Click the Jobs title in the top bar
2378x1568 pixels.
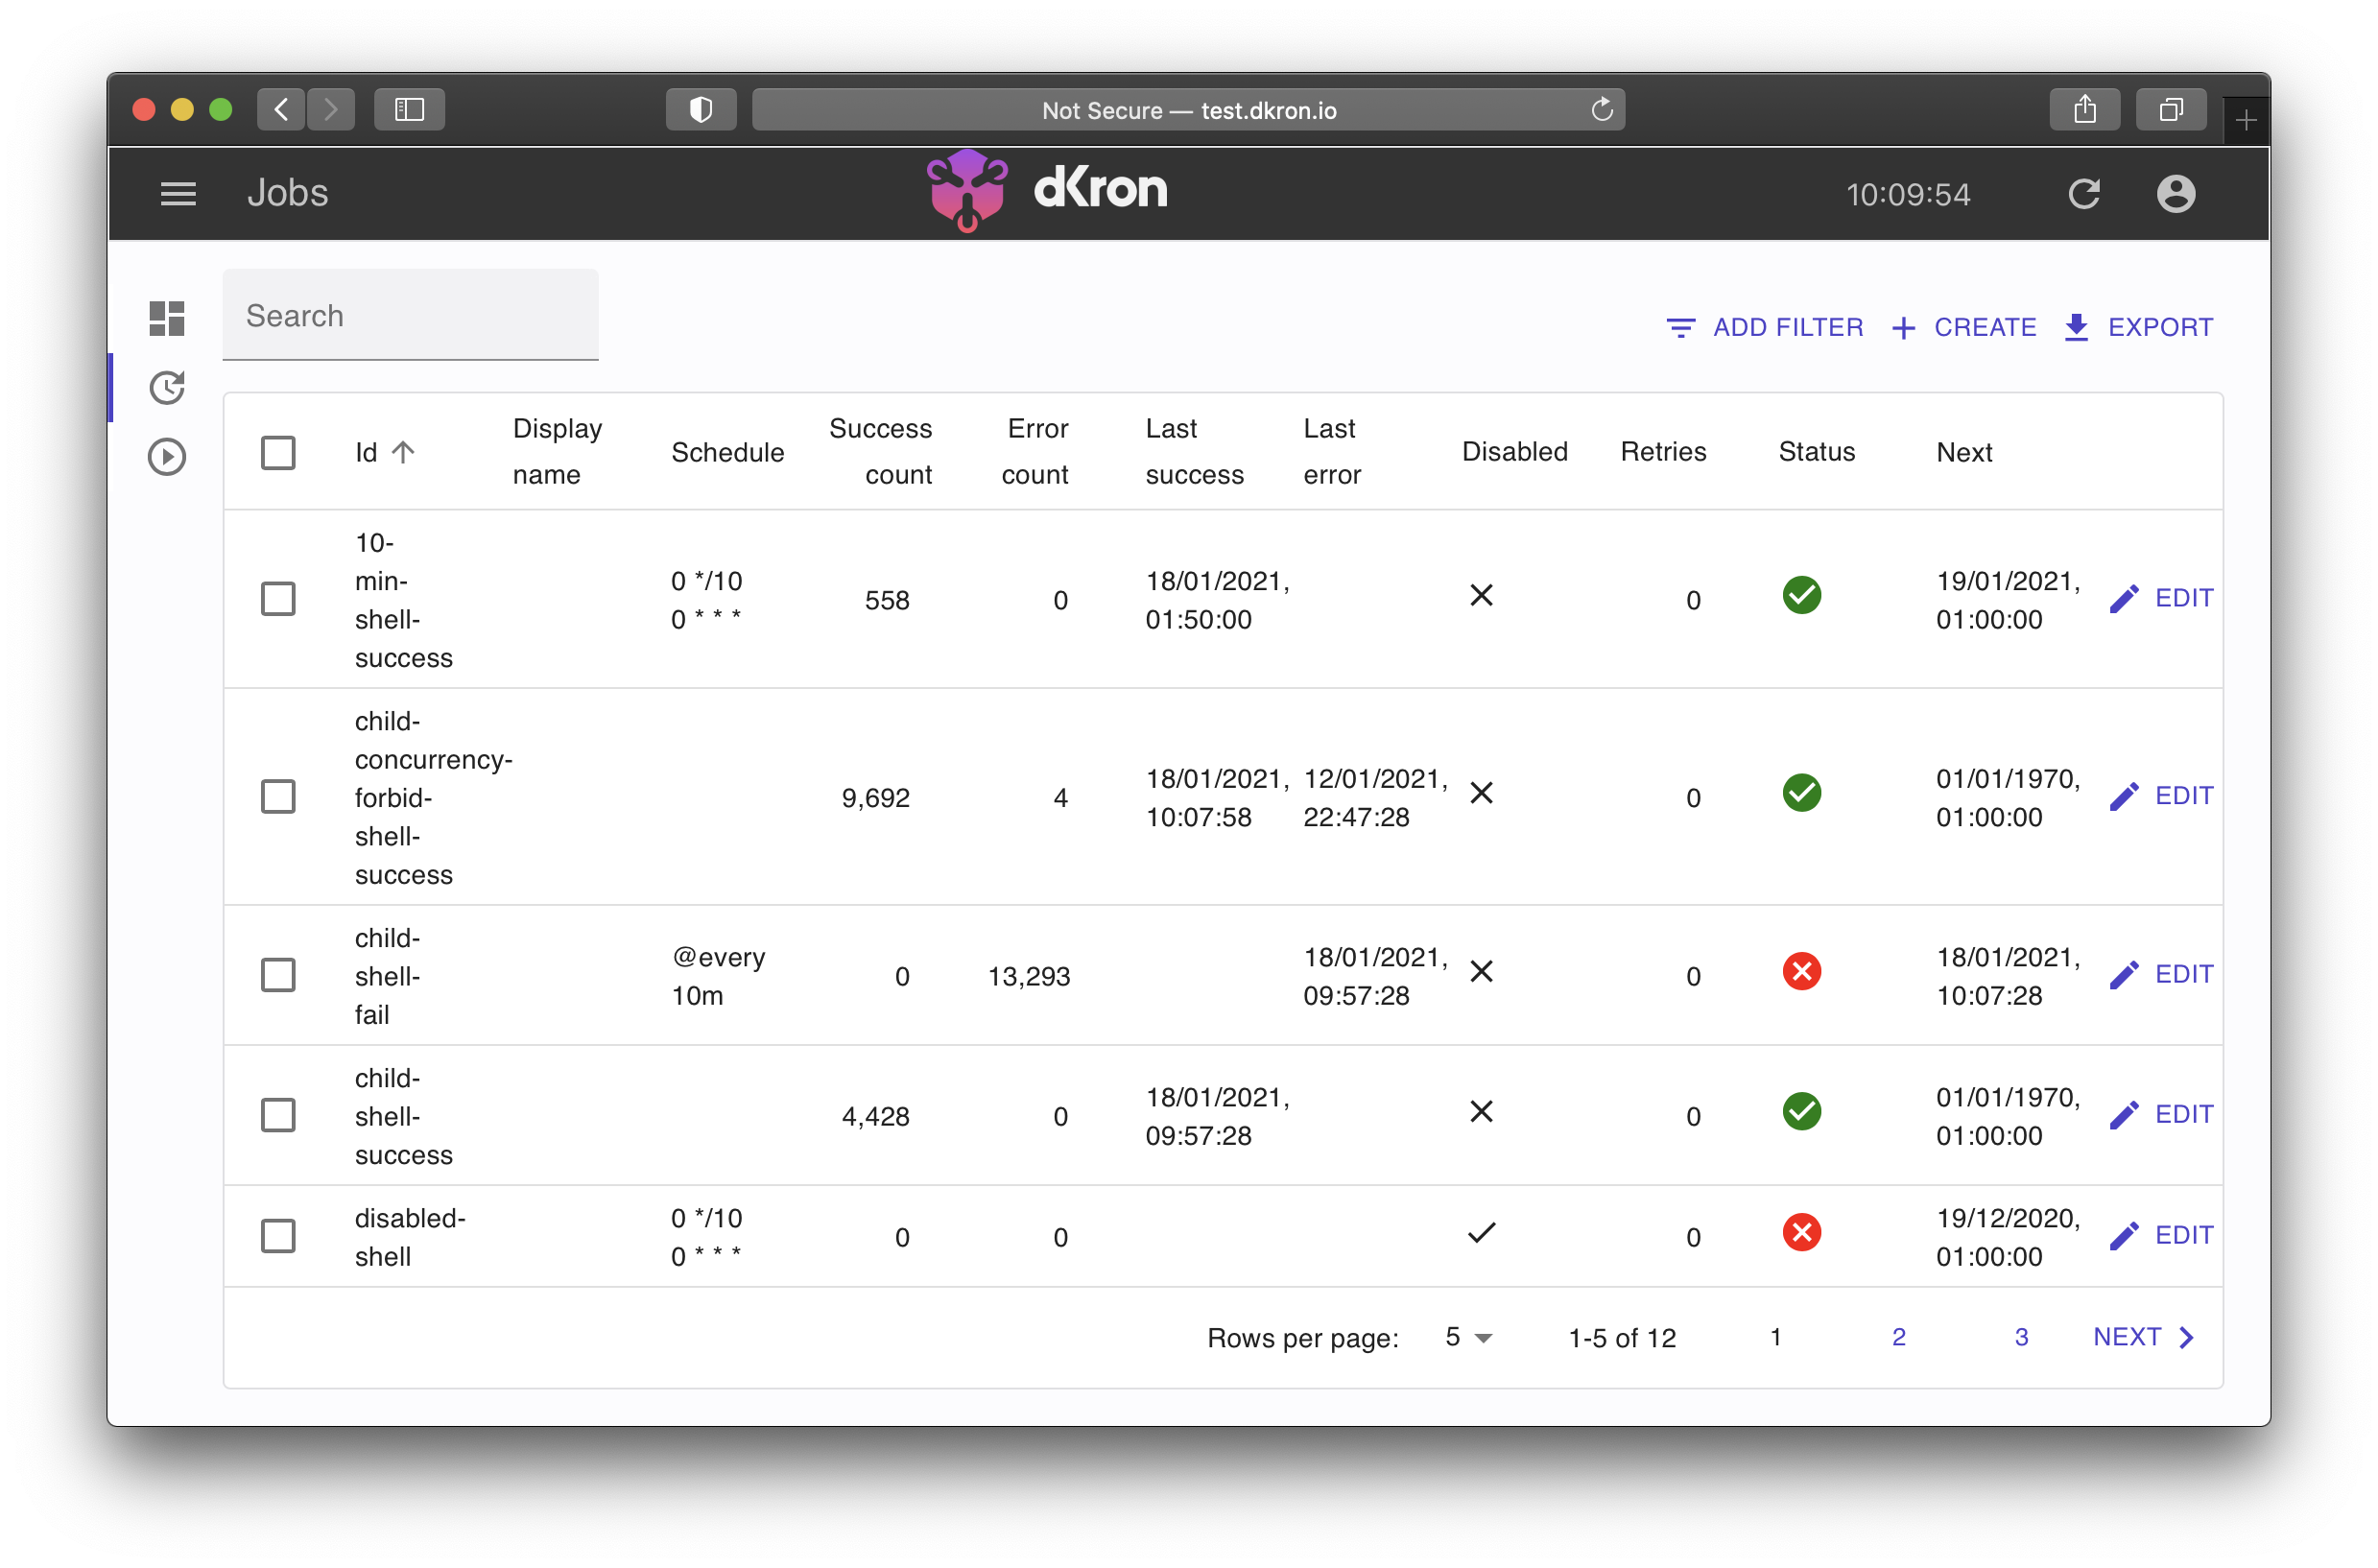288,193
